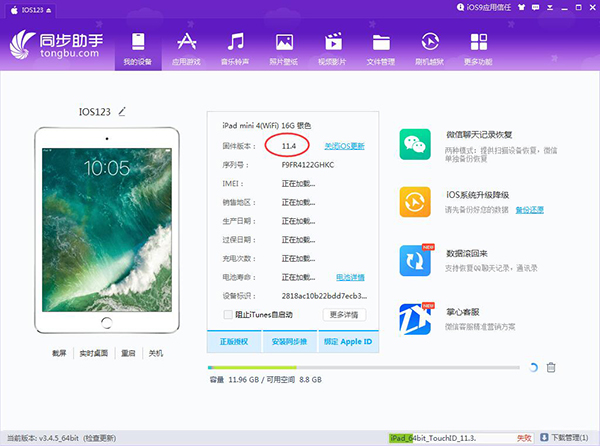Click the iPad lock screen preview
600x446 pixels.
107,230
